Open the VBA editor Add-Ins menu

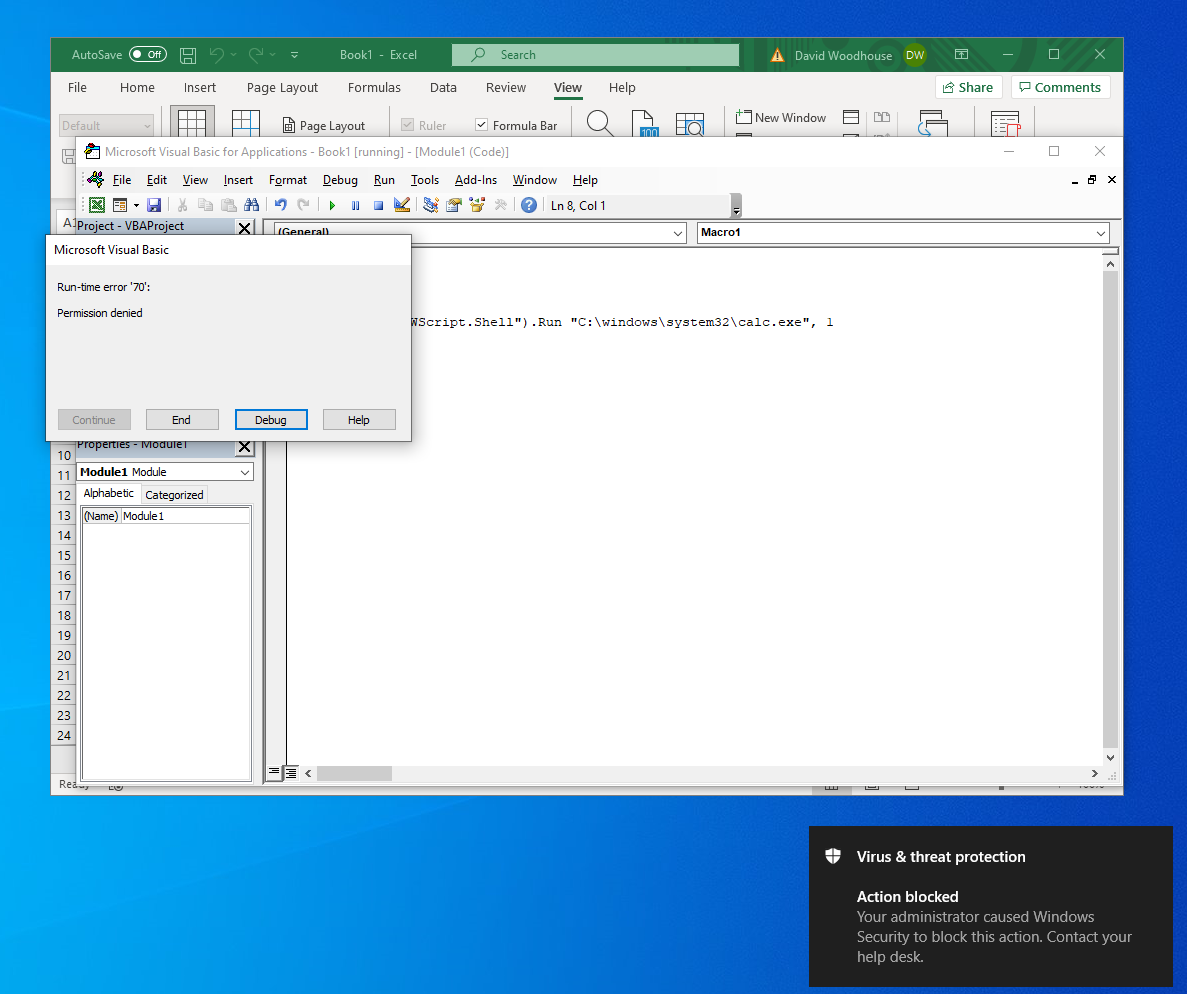point(475,180)
